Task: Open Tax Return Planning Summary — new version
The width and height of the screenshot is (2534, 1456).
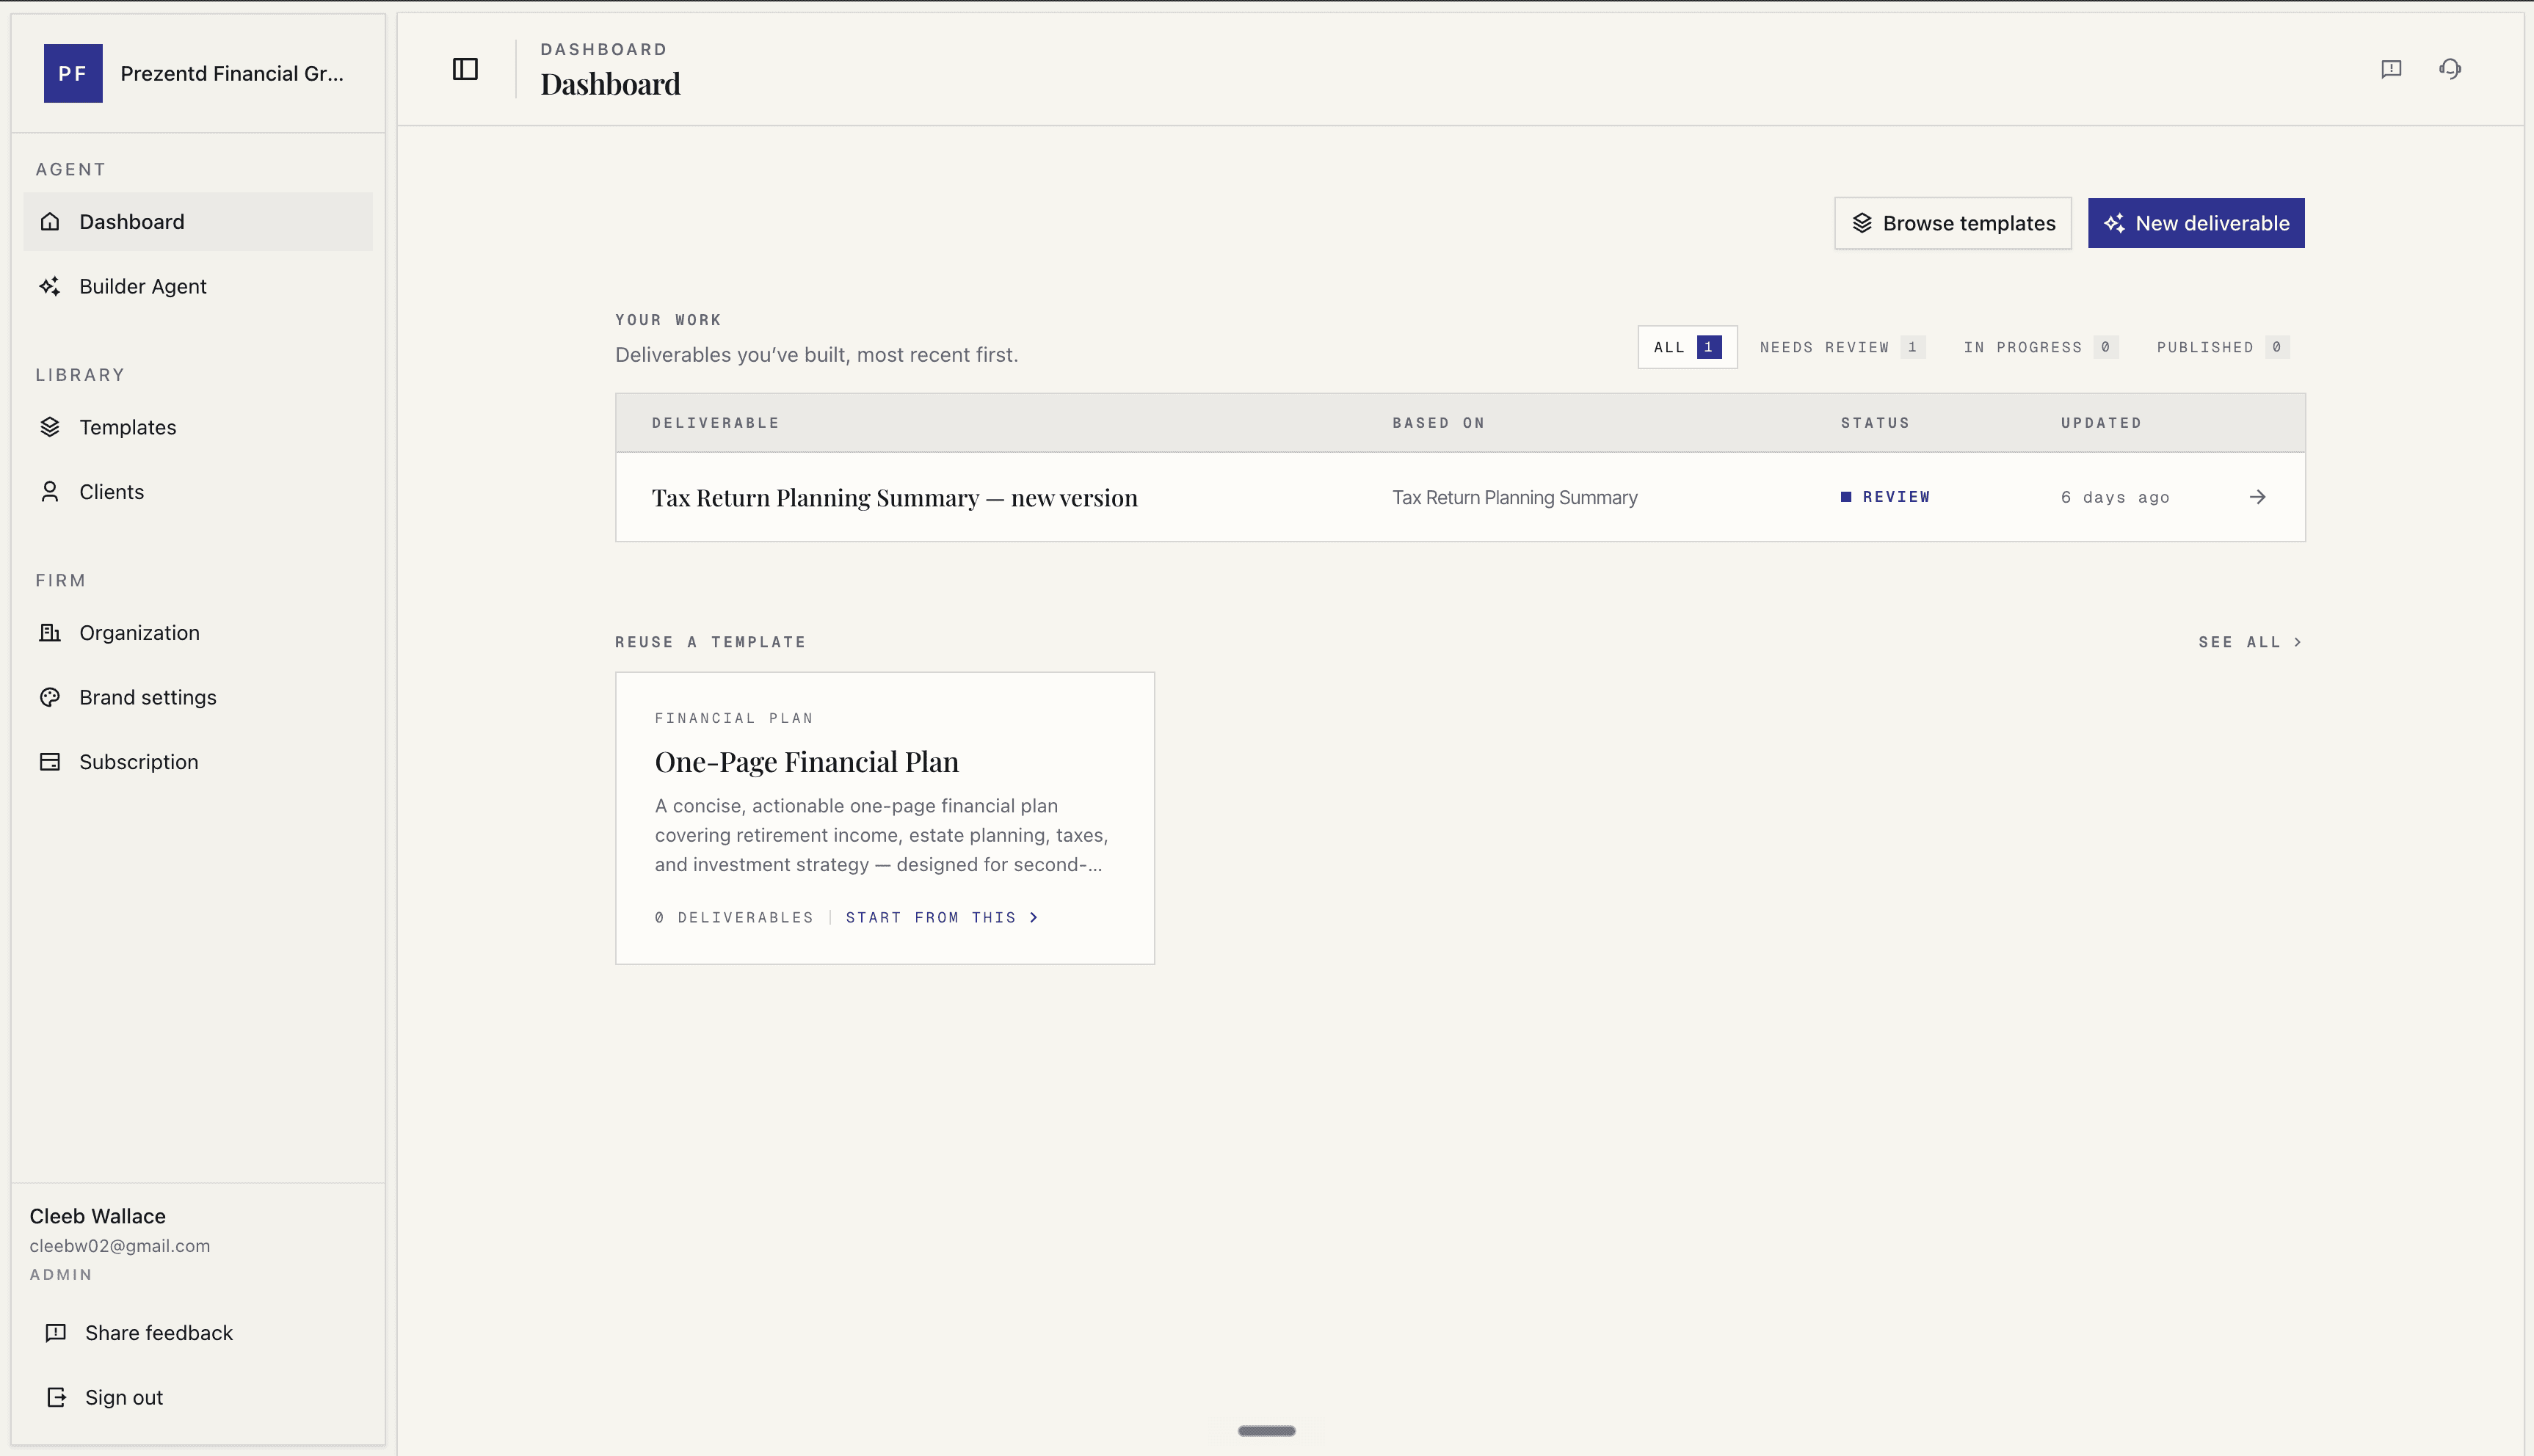Action: [x=894, y=498]
